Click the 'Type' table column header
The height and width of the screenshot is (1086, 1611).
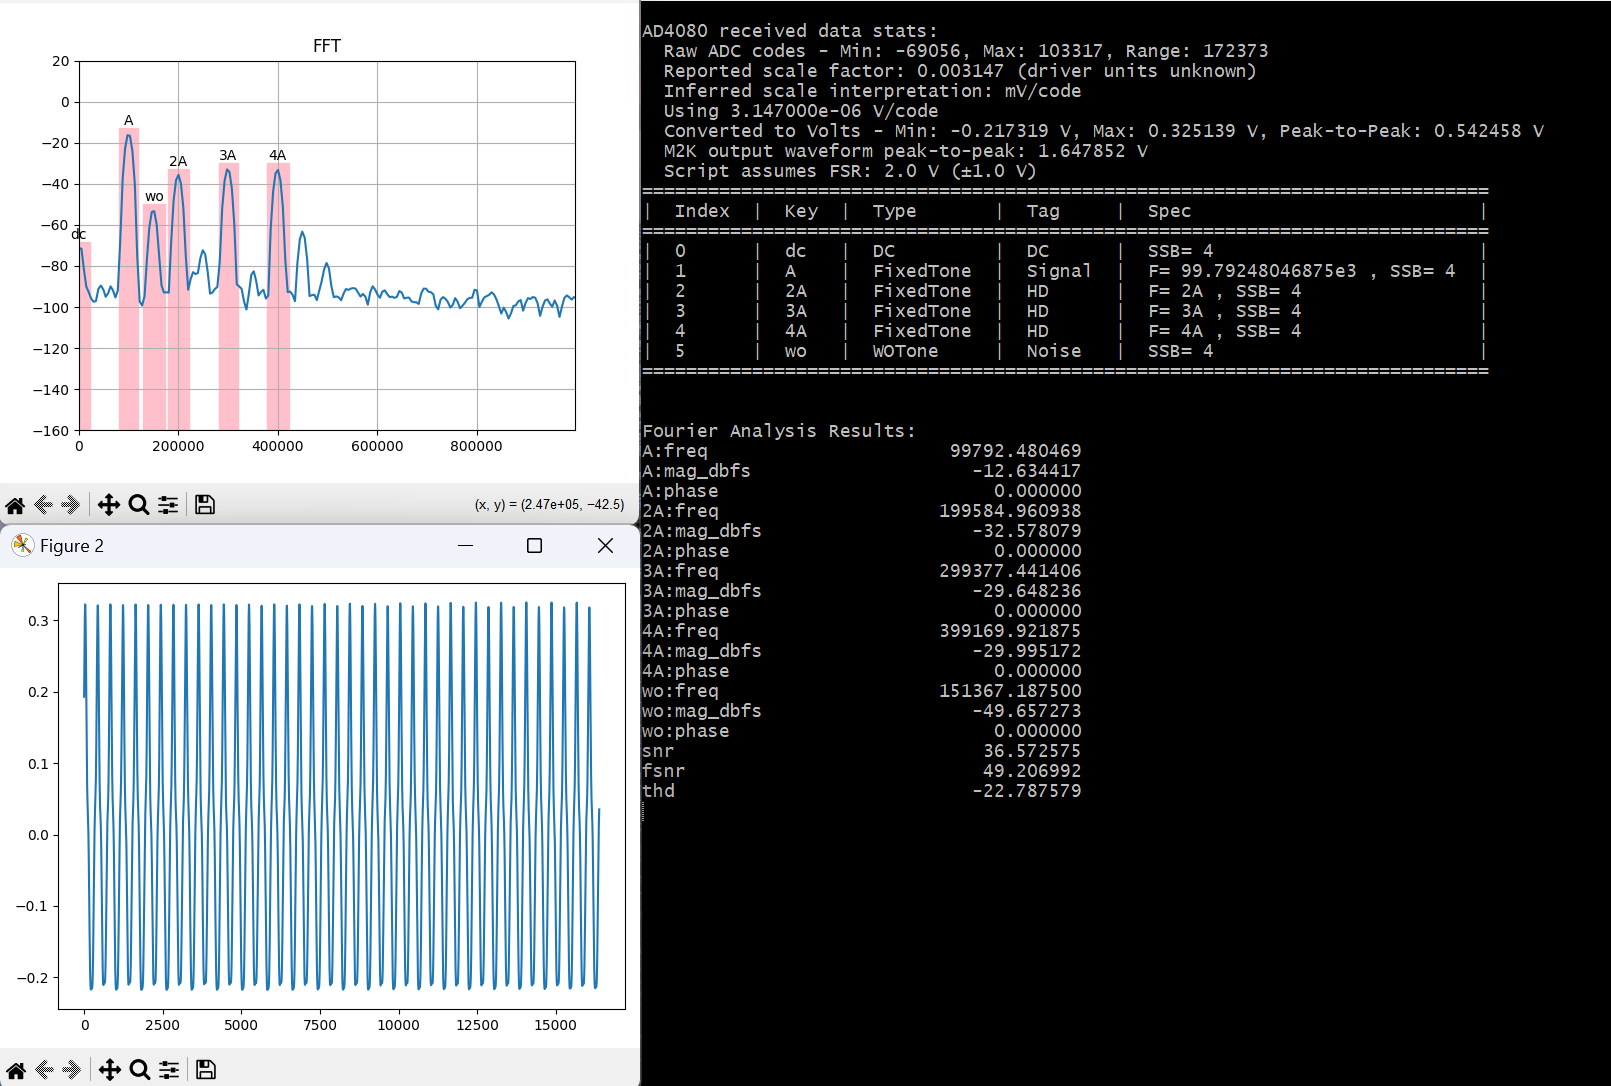coord(894,211)
